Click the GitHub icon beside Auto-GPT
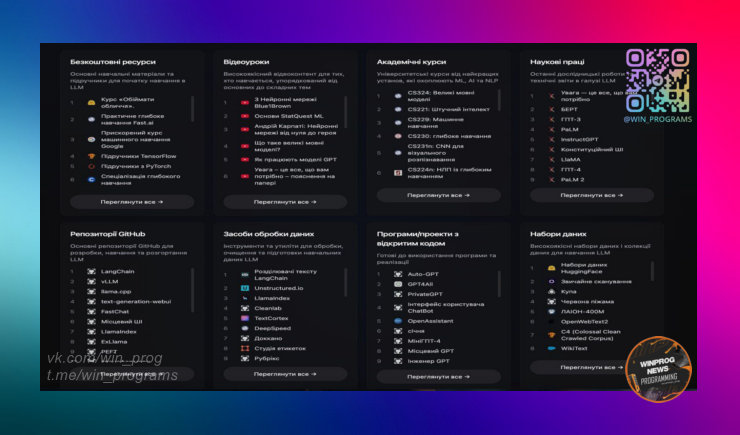The image size is (740, 435). pyautogui.click(x=398, y=274)
